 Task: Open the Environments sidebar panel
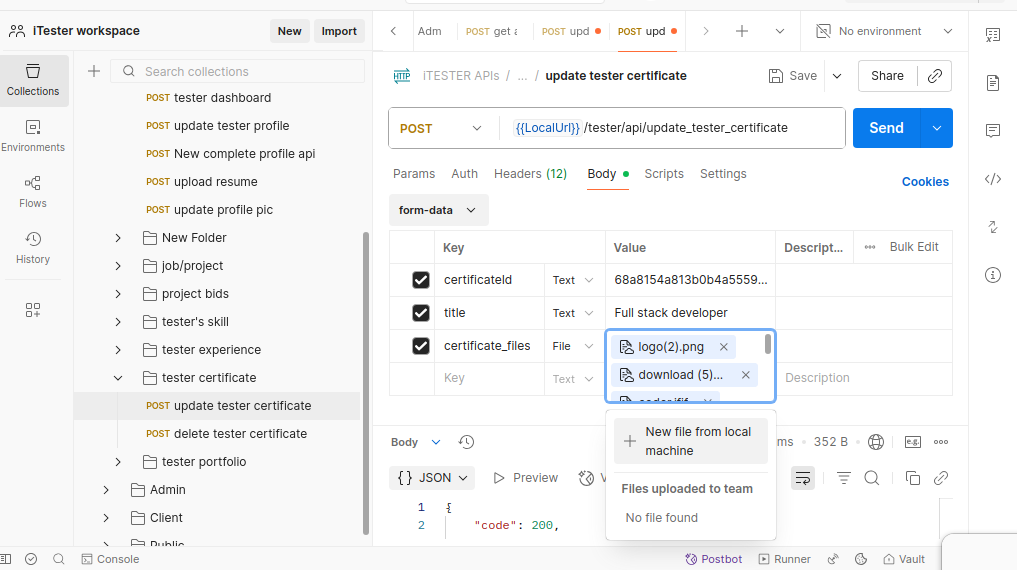pyautogui.click(x=33, y=135)
